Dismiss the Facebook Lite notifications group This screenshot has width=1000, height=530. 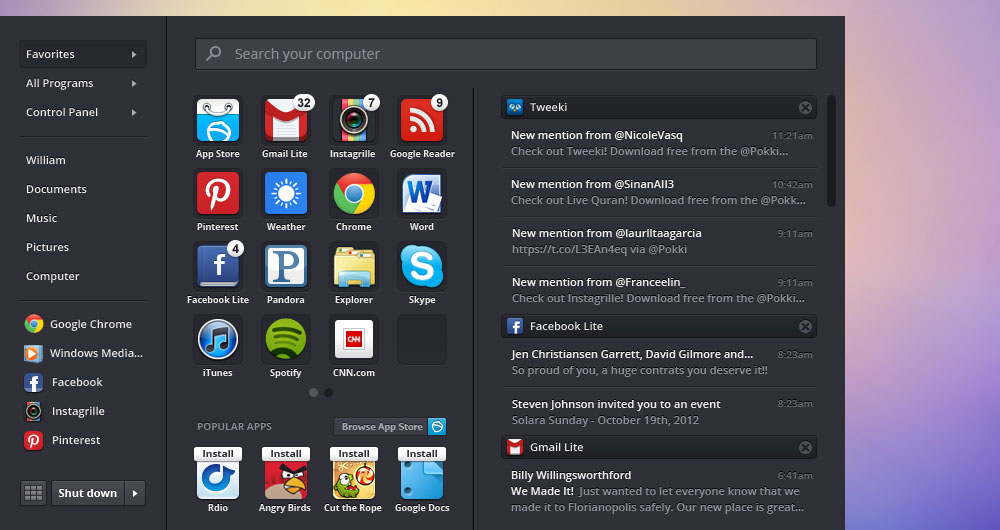pos(805,326)
